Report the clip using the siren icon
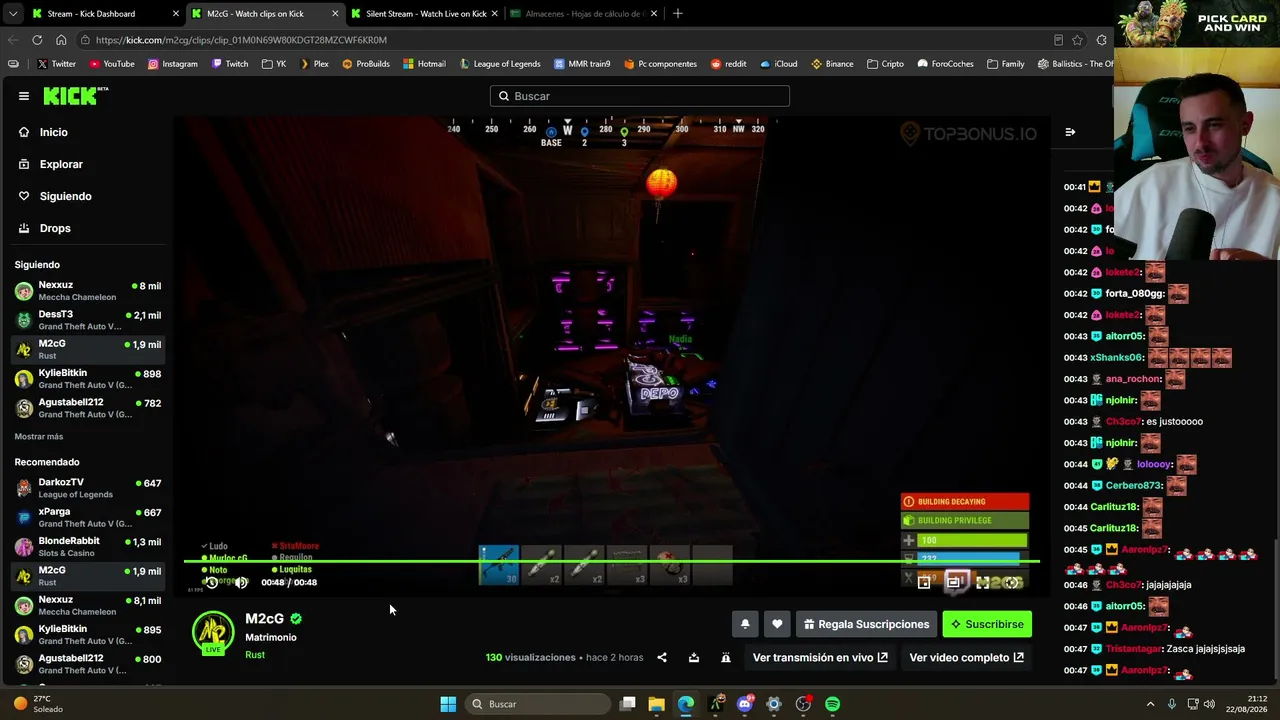Image resolution: width=1280 pixels, height=720 pixels. [x=726, y=657]
